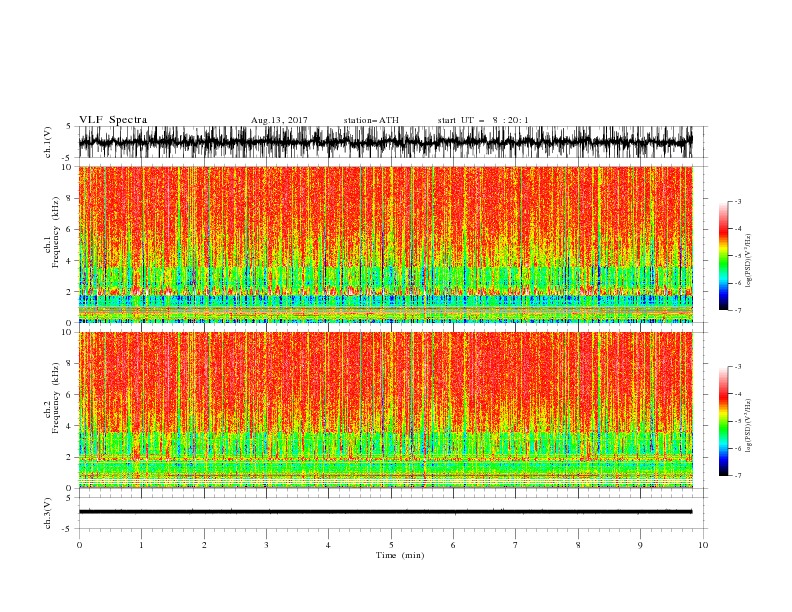Click time axis tick label "2"
This screenshot has width=792, height=612.
(204, 545)
